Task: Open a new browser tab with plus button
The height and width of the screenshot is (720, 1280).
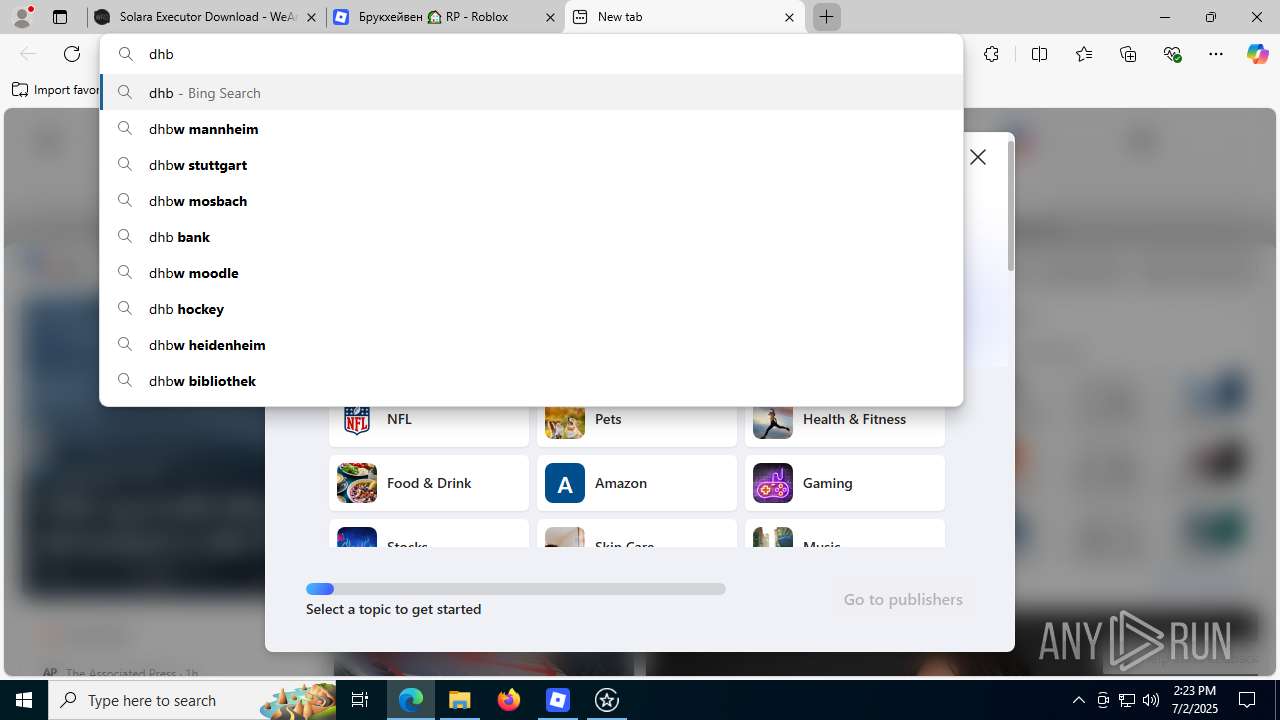Action: pyautogui.click(x=827, y=17)
